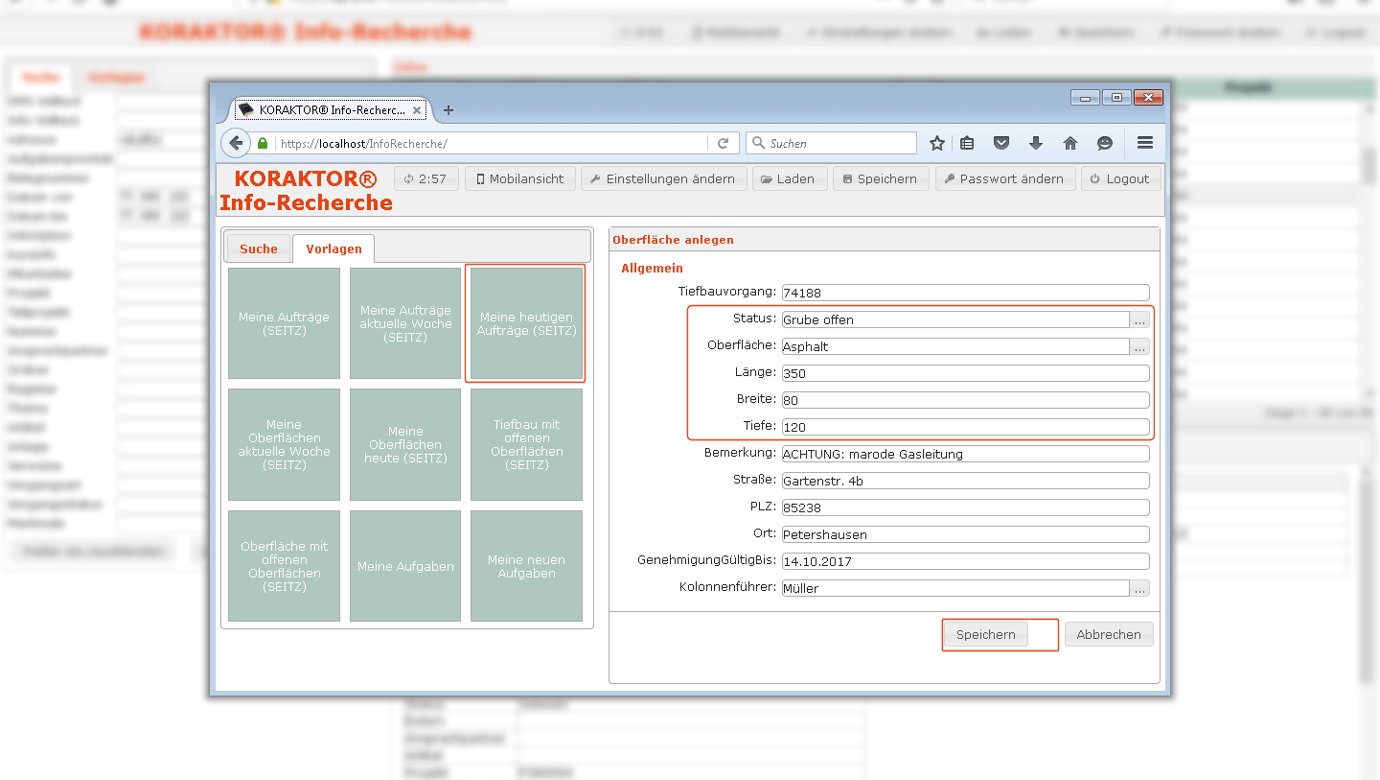Toggle Mobilansicht in the top toolbar
This screenshot has height=780, width=1380.
pyautogui.click(x=519, y=179)
